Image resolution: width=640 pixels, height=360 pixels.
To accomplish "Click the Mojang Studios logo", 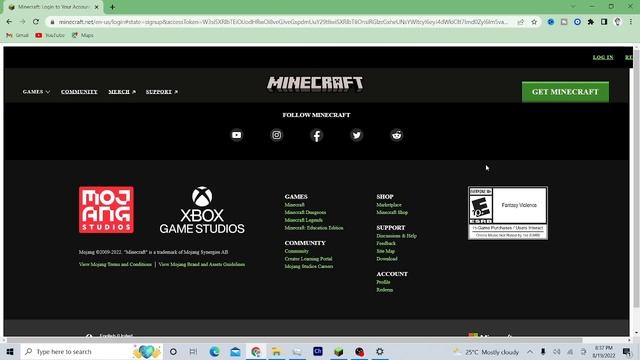I will click(x=106, y=210).
